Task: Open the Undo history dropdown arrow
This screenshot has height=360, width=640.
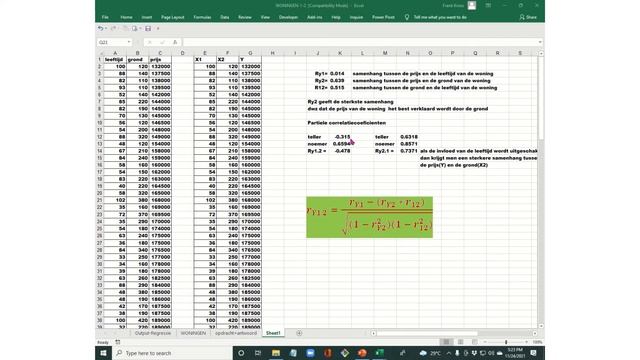Action: pos(106,29)
